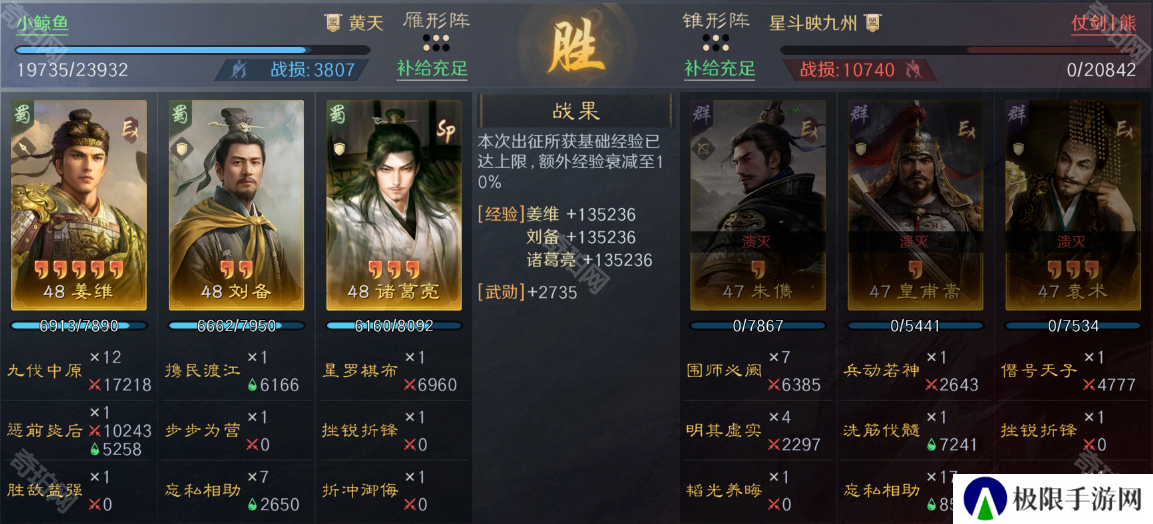Viewport: 1153px width, 524px height.
Task: Click the 星罗棋布 skill entry
Action: coord(360,370)
